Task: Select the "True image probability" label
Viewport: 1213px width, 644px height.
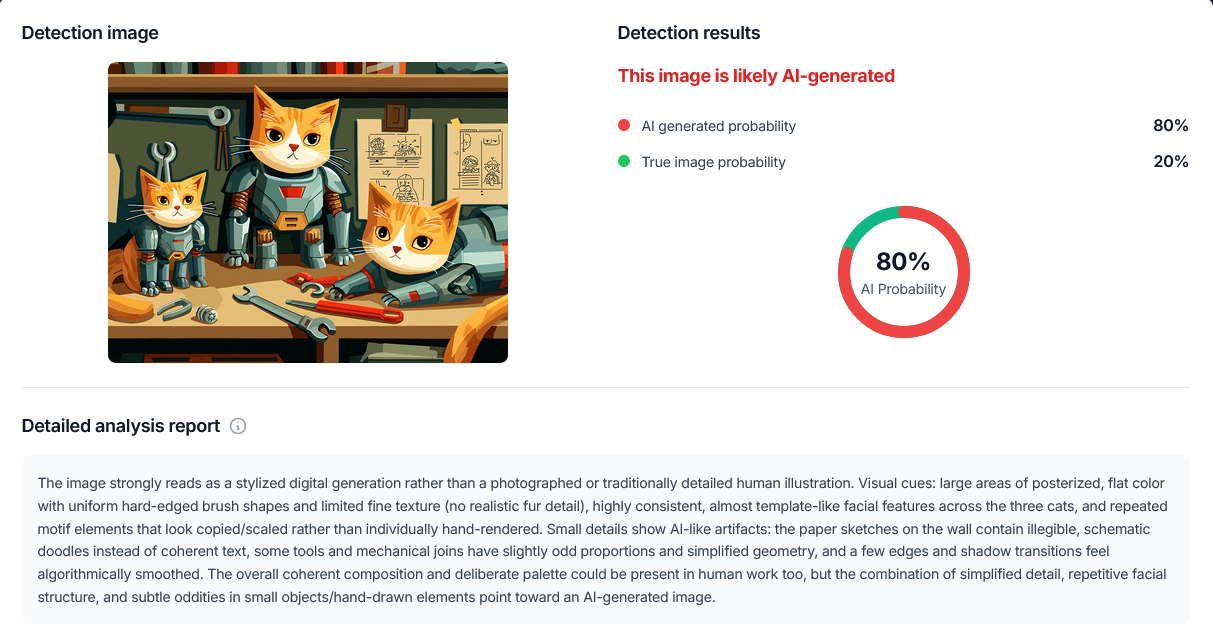Action: [713, 162]
